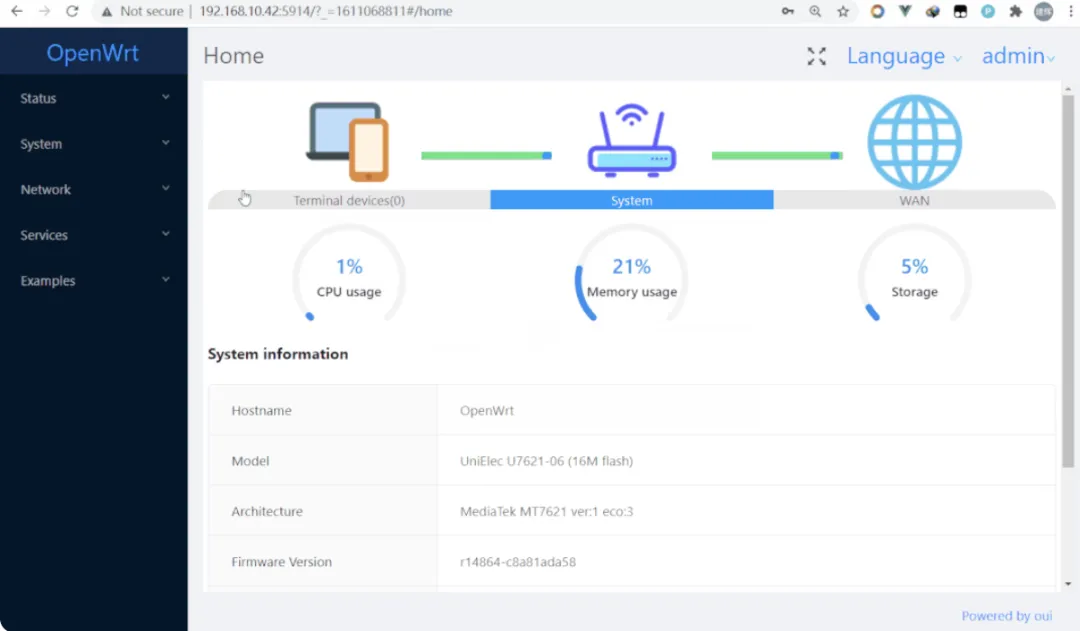Toggle fullscreen with the expand arrows icon
Viewport: 1080px width, 631px height.
coord(817,56)
